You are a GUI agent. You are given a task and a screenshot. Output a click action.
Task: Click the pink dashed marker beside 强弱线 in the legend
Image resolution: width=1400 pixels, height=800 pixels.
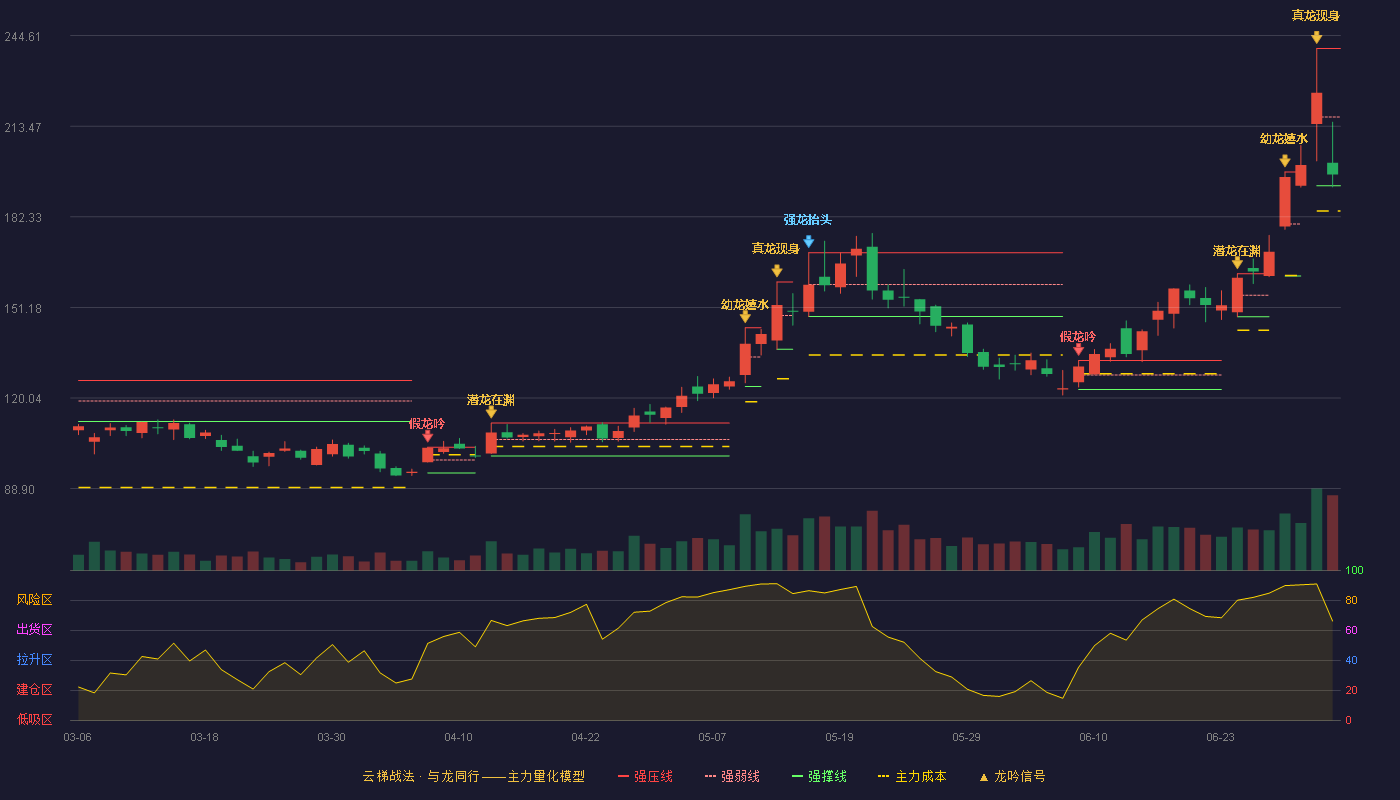pyautogui.click(x=711, y=776)
